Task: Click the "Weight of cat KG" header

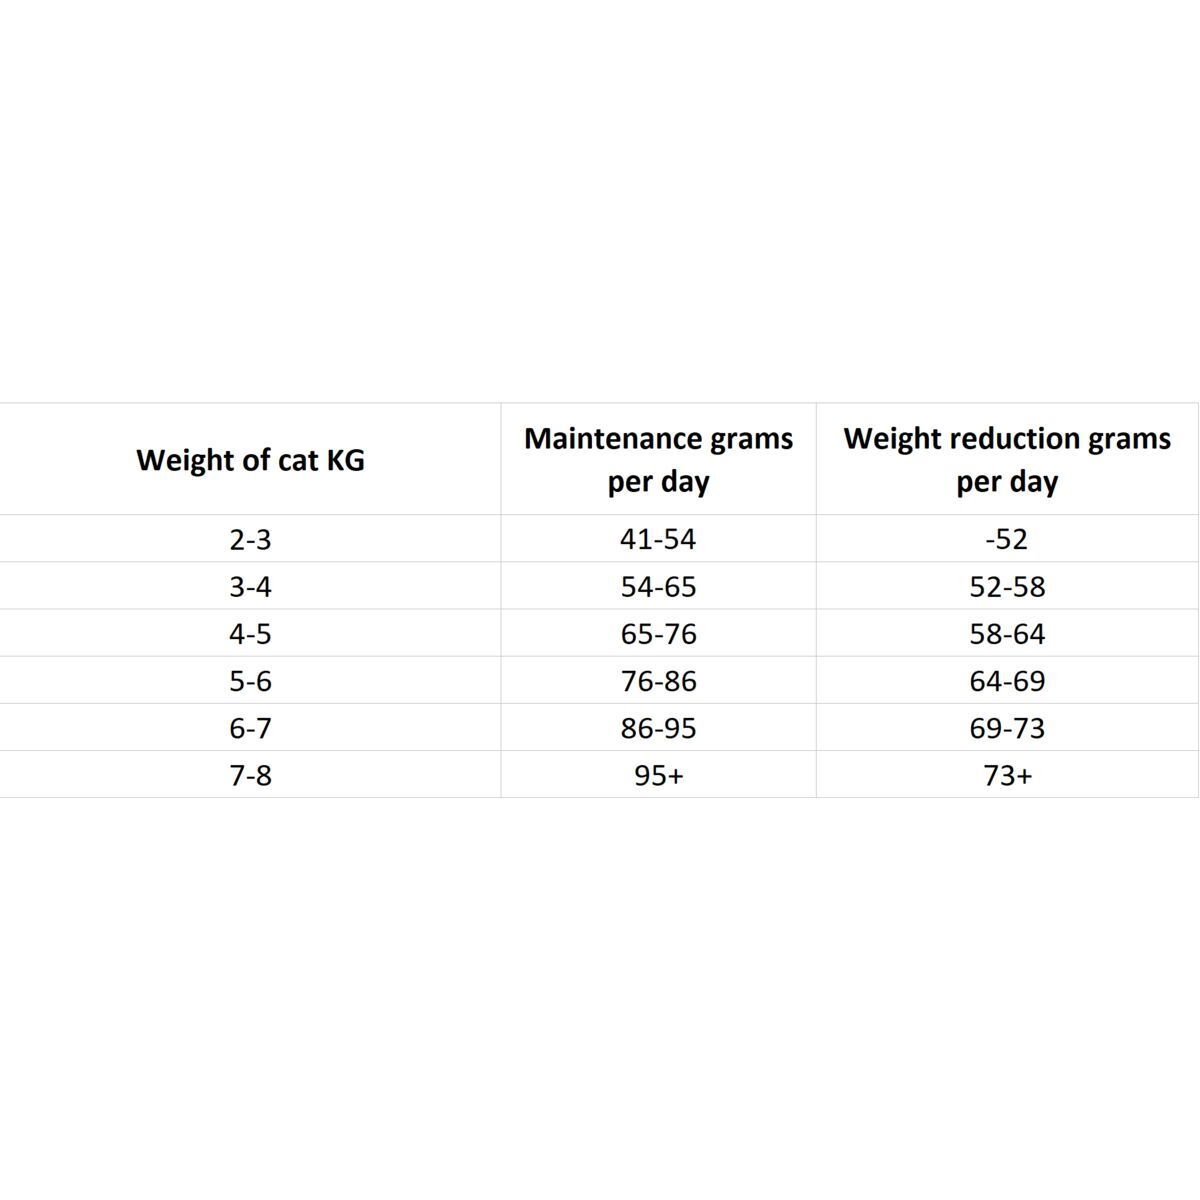Action: (x=250, y=460)
